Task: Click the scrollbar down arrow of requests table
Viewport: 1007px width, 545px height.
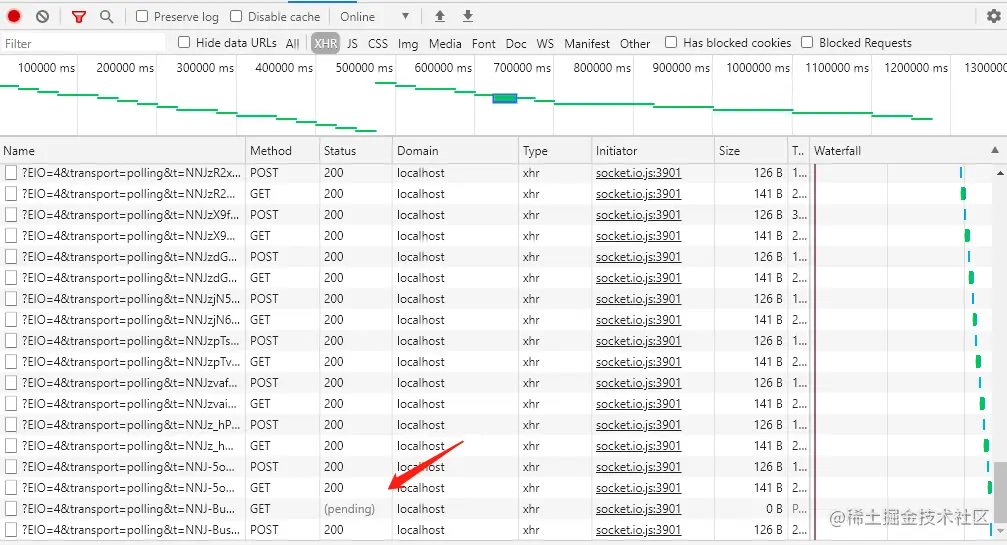Action: pos(1000,530)
